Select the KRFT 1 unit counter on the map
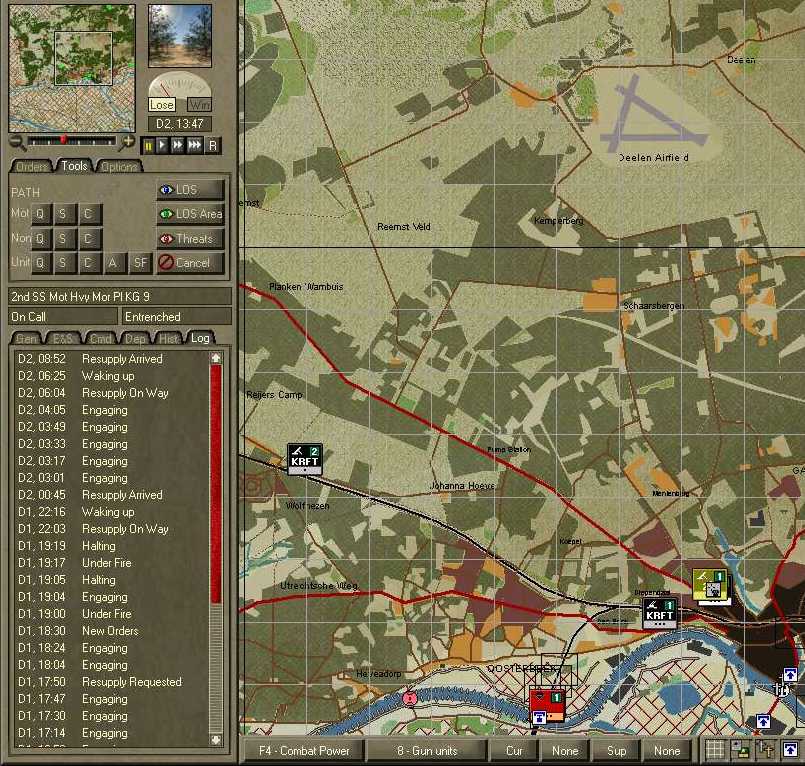This screenshot has width=805, height=766. (x=660, y=612)
